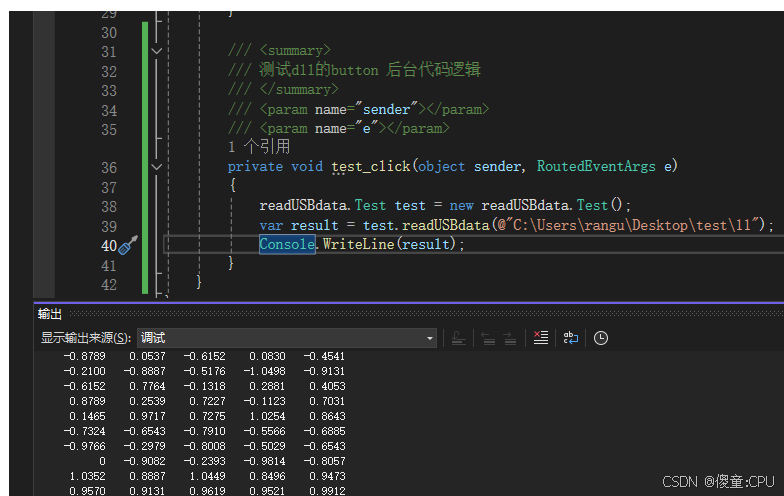Click output value 0.7764
Viewport: 784px width, 496px height.
coord(147,386)
